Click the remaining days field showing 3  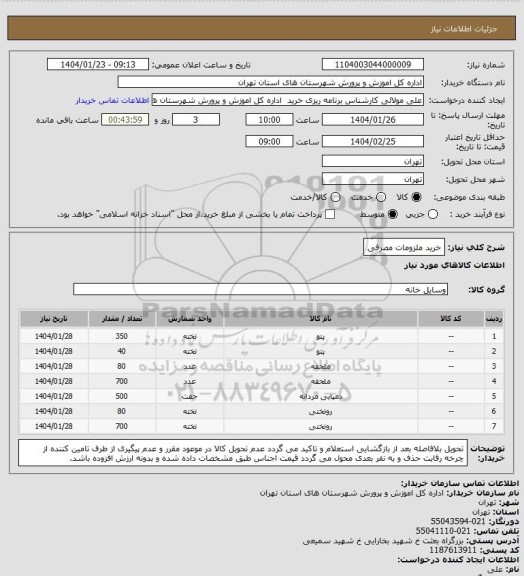(x=196, y=120)
